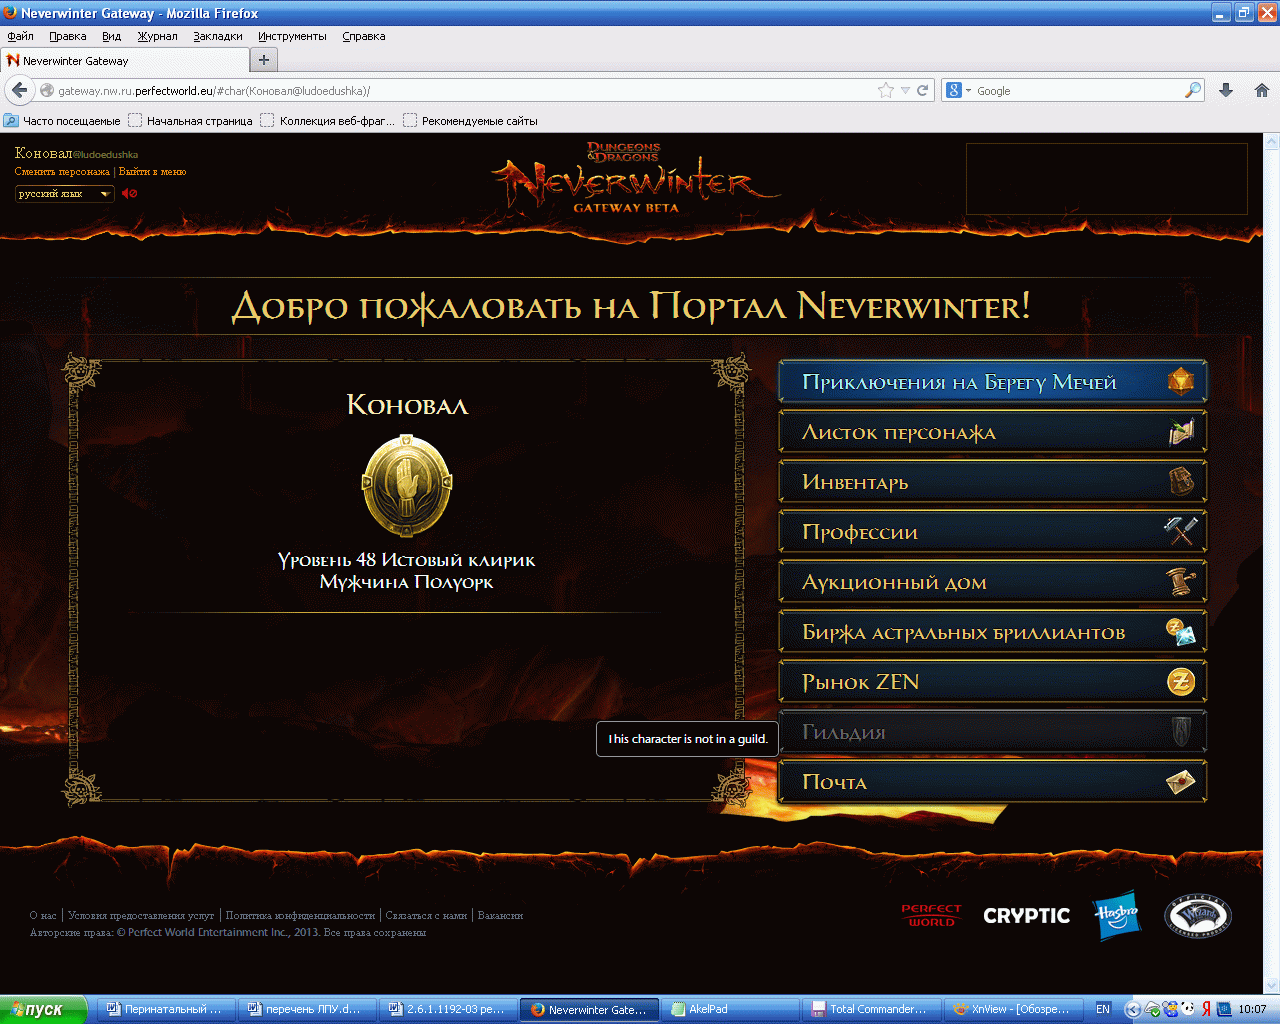Click the inventory backpack icon
This screenshot has height=1024, width=1280.
tap(1181, 482)
